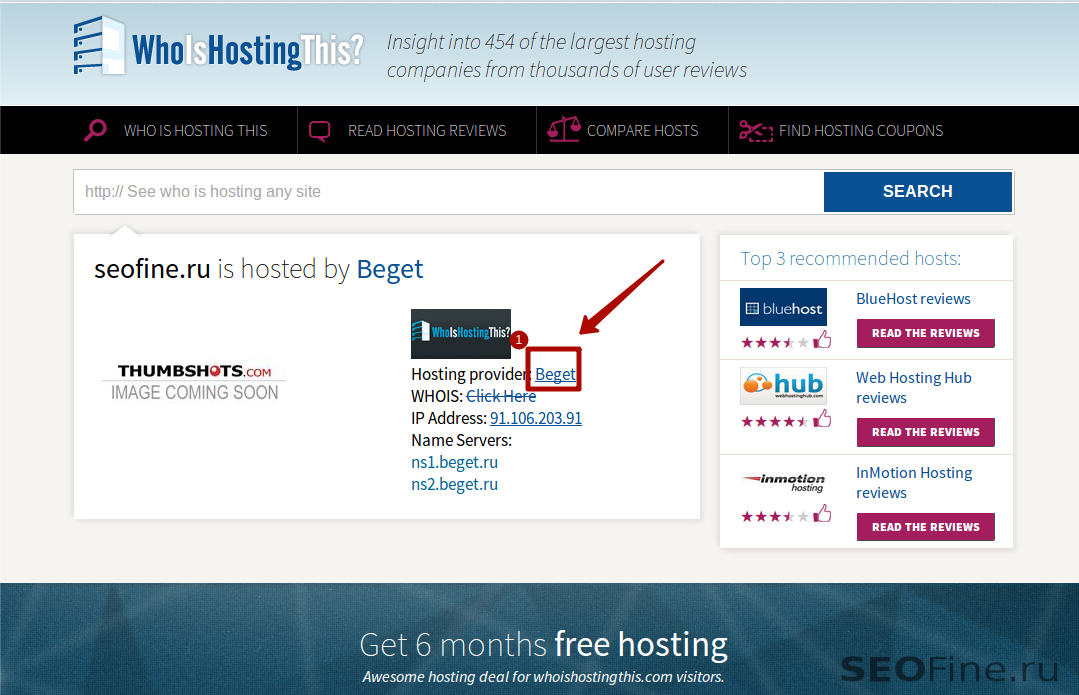Image resolution: width=1079 pixels, height=695 pixels.
Task: Click the speech bubble reviews icon
Action: click(x=319, y=131)
